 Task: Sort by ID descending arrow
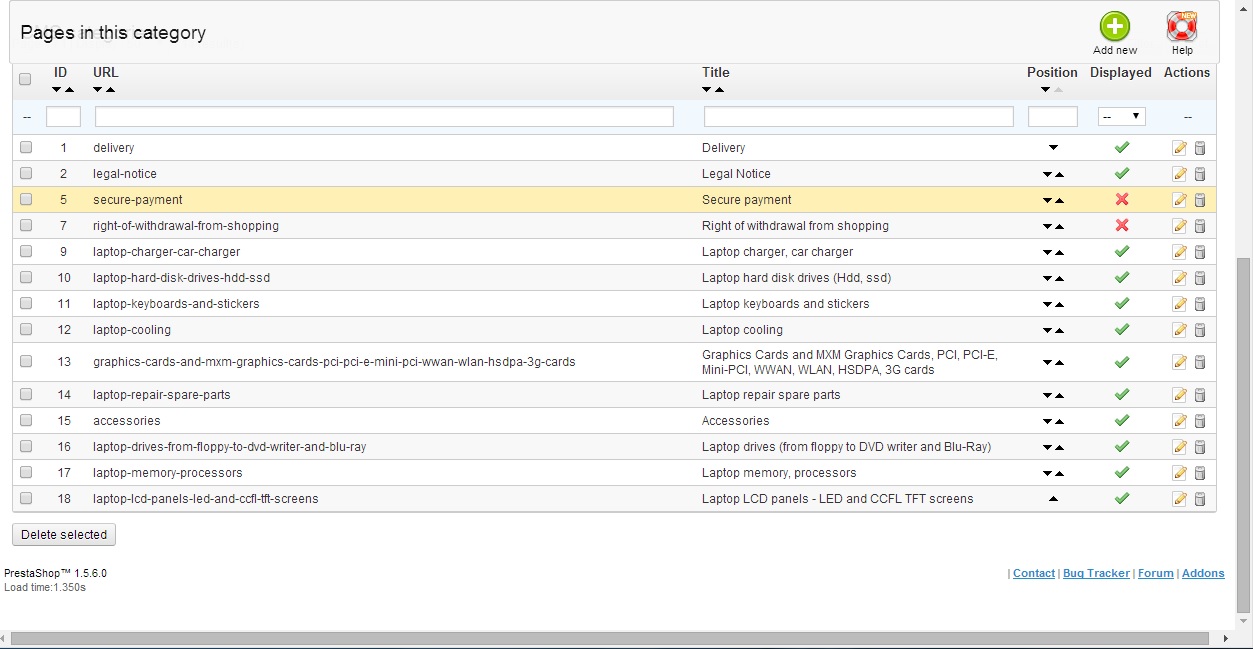click(x=56, y=90)
